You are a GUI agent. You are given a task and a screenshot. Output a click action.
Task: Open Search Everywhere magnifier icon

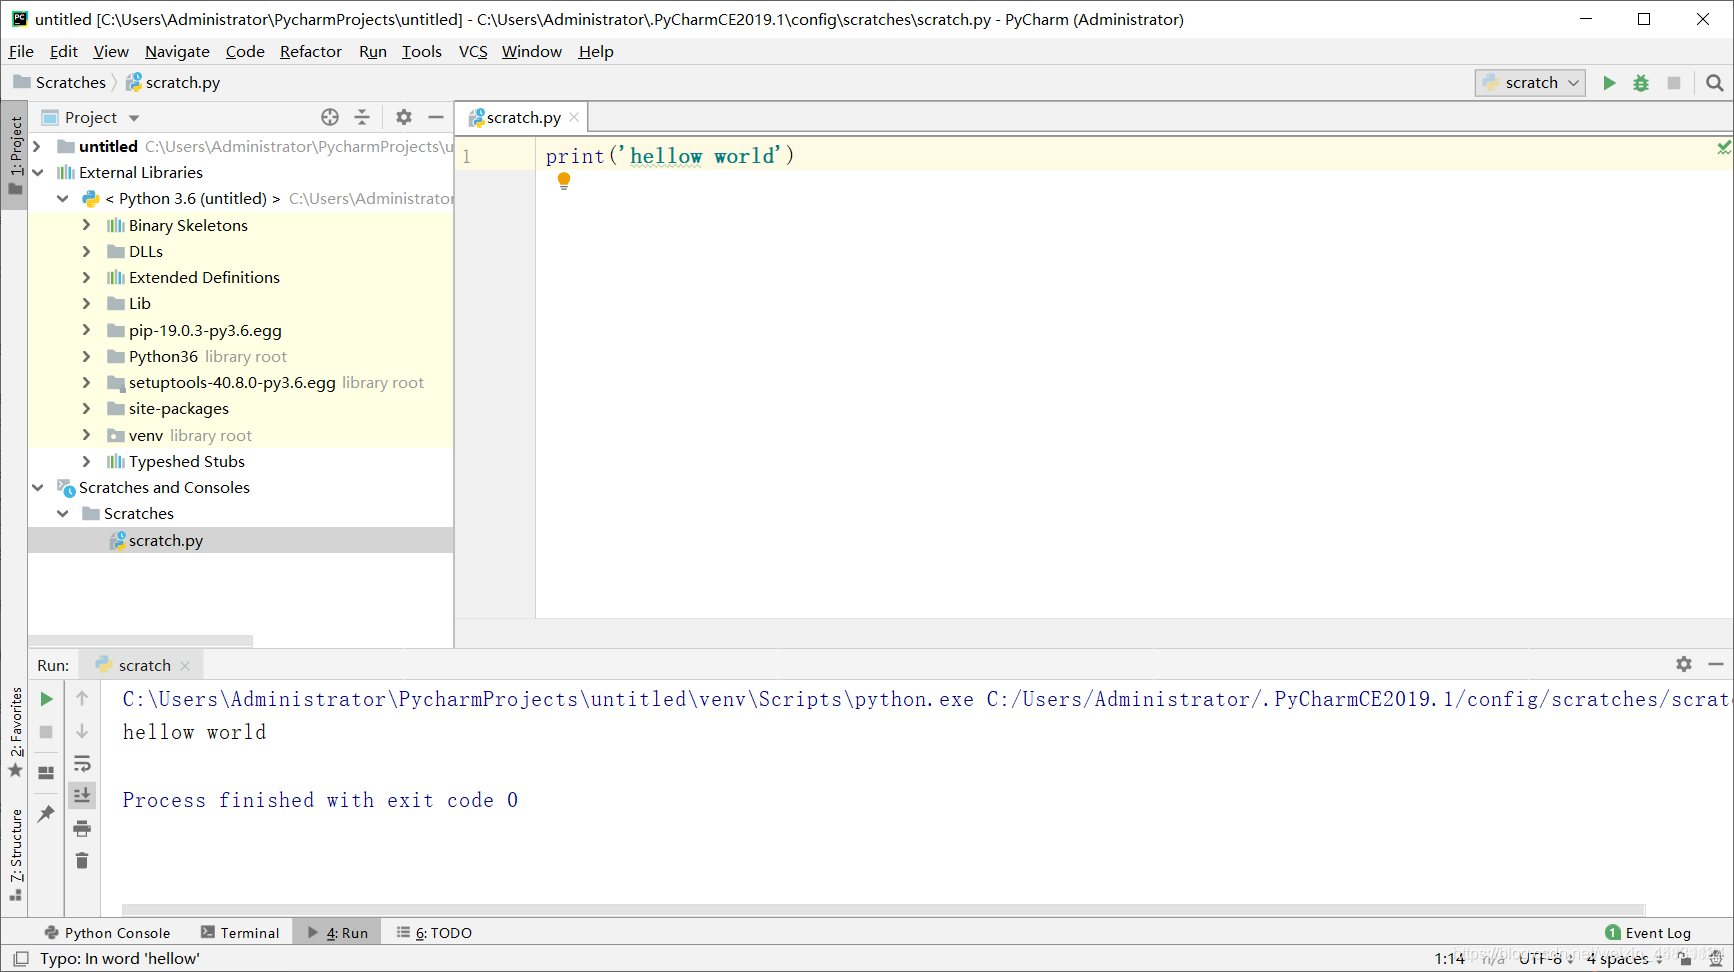pos(1715,83)
